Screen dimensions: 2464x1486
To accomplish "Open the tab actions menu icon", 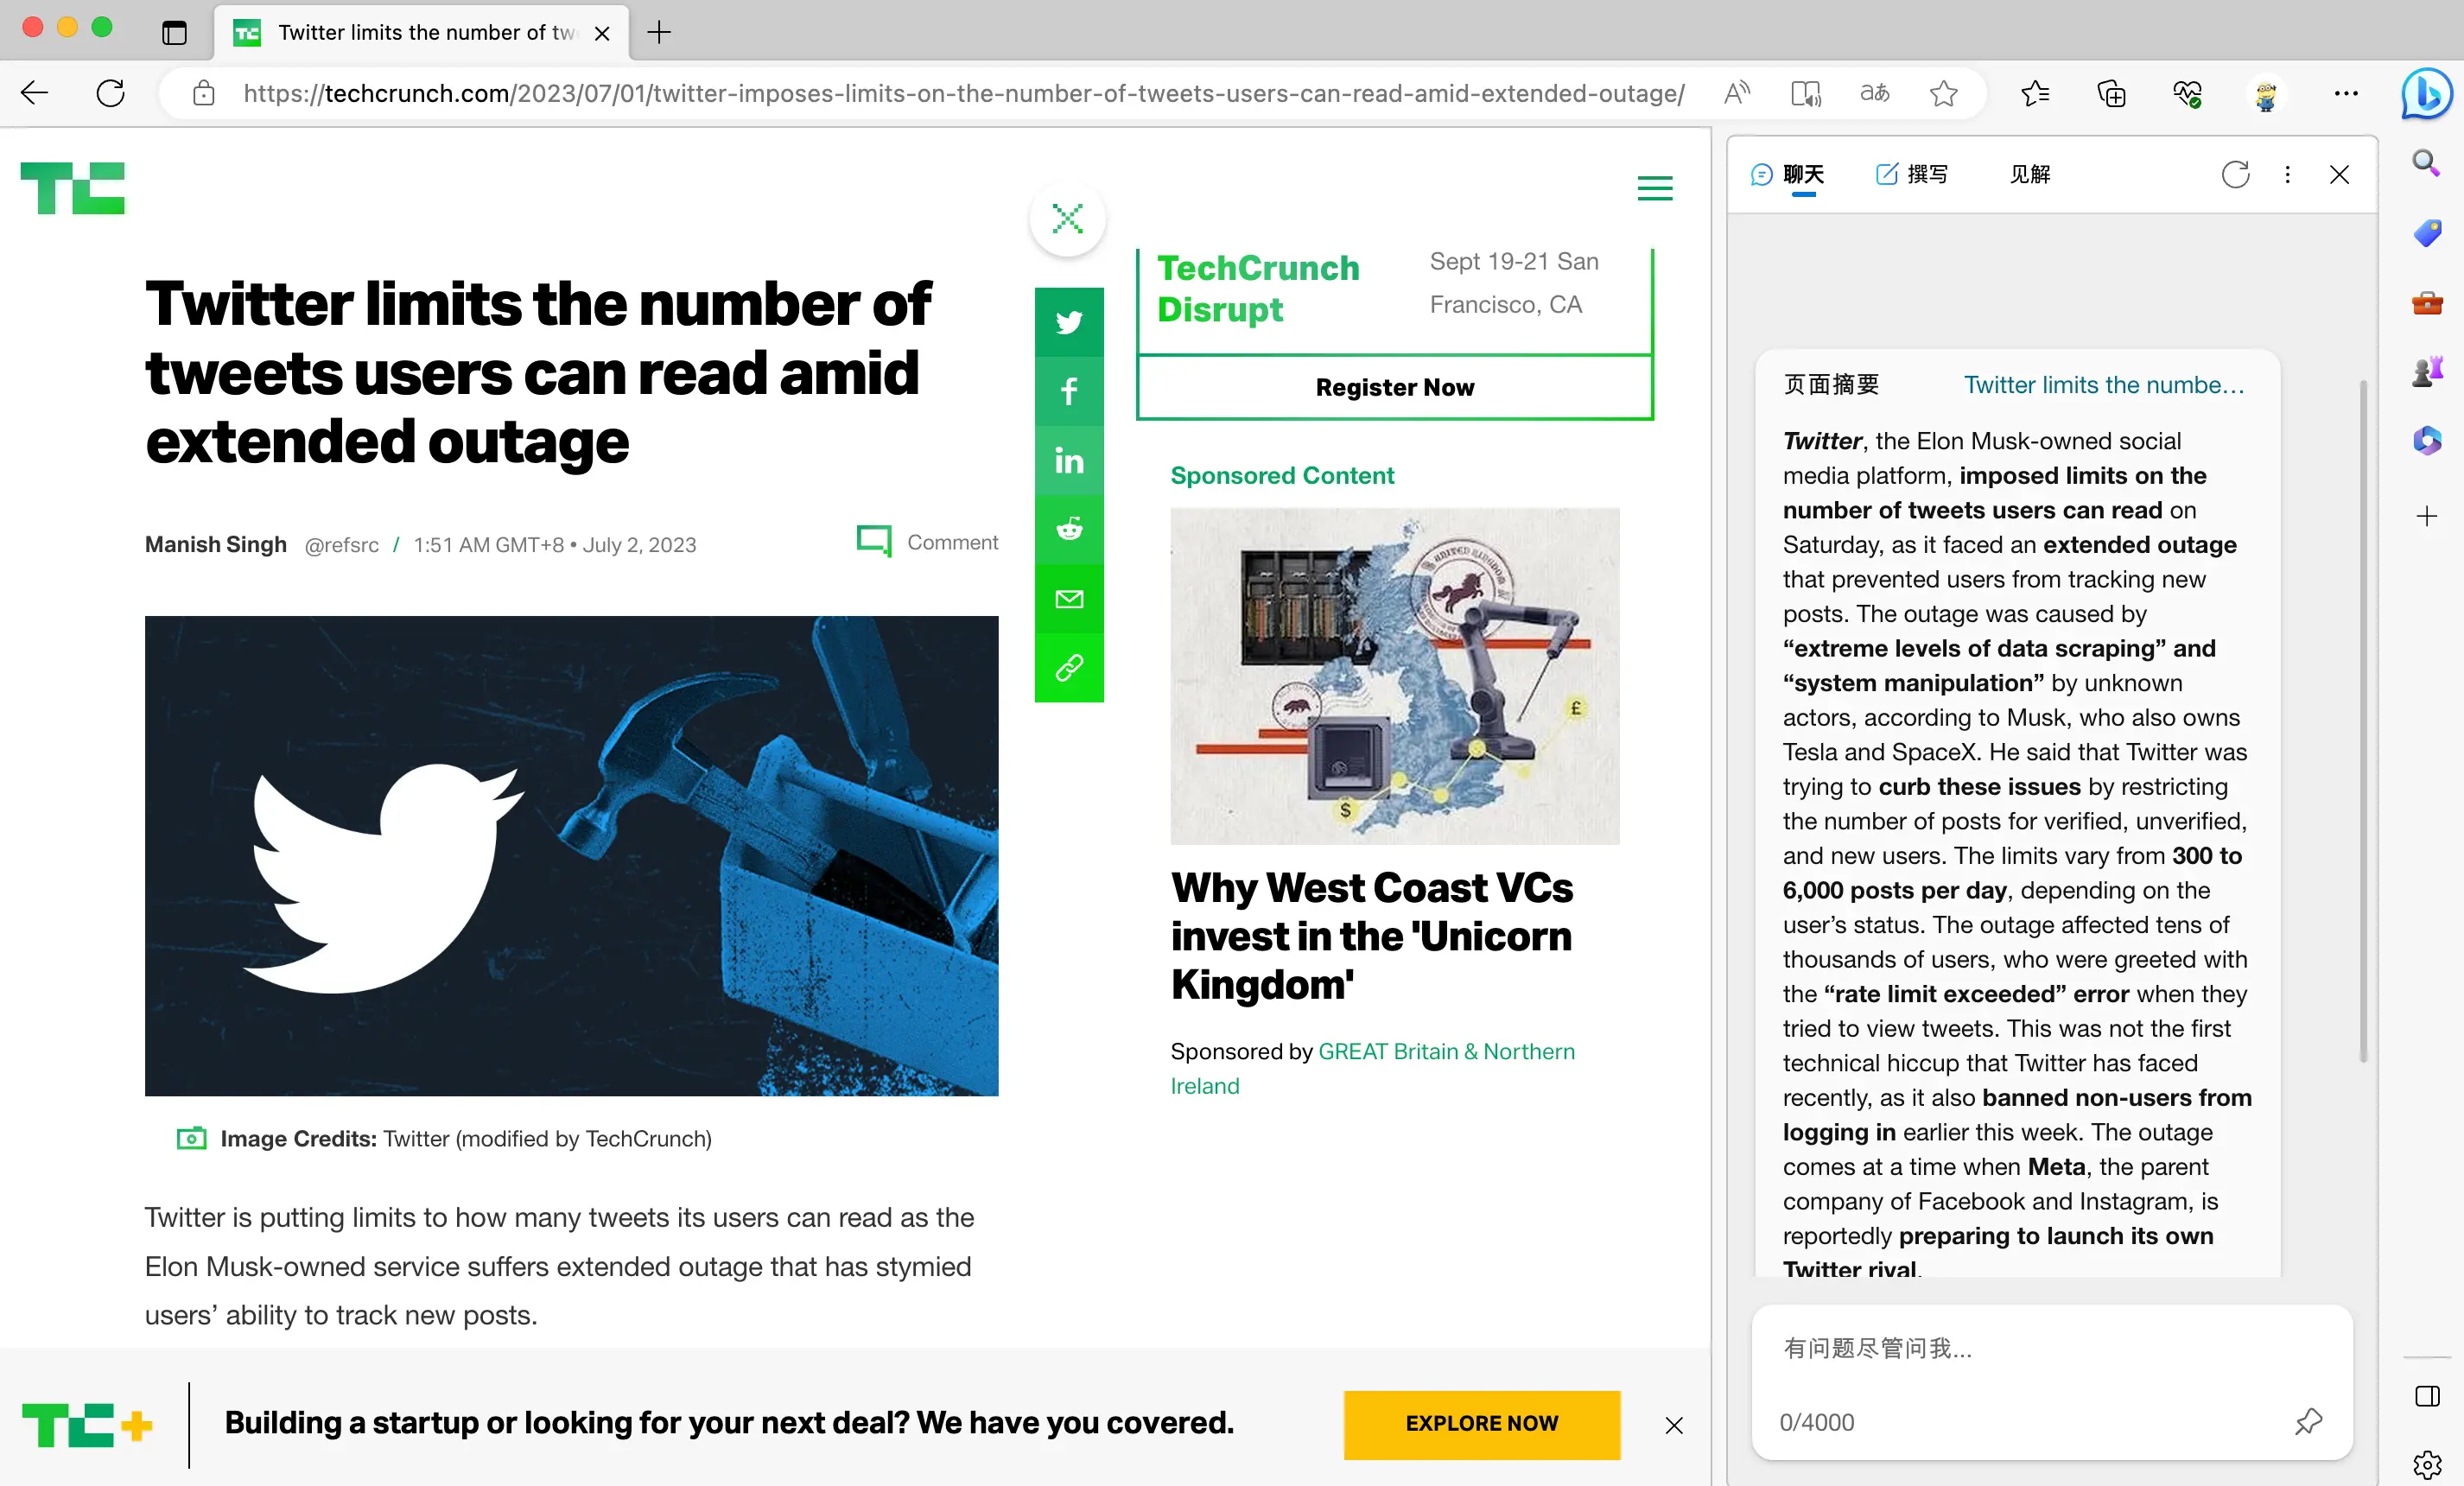I will coord(174,33).
